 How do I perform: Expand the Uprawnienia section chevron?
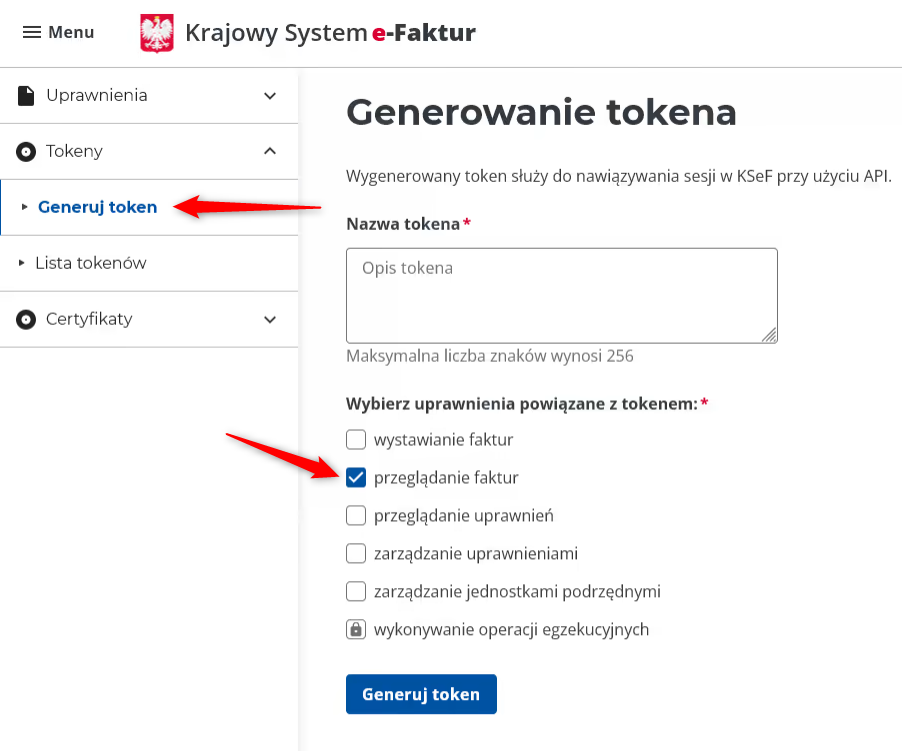point(270,96)
